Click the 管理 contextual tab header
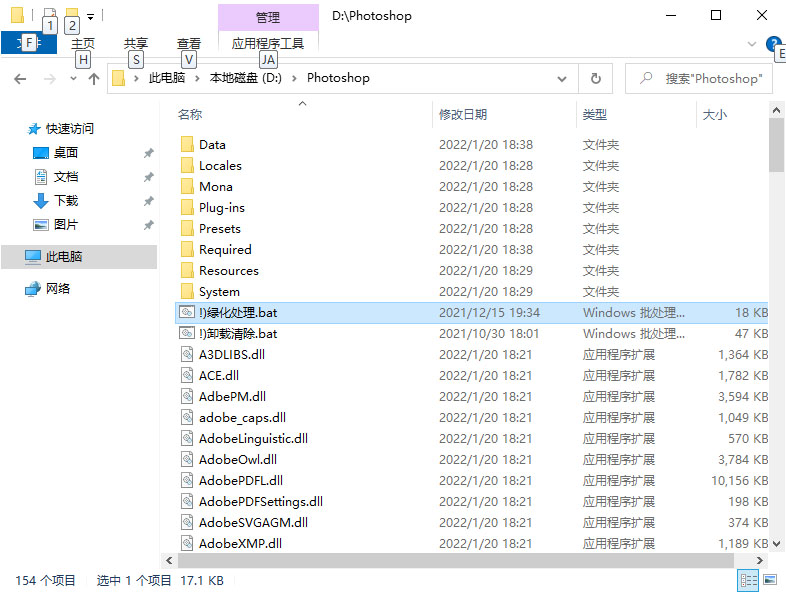 (x=268, y=17)
